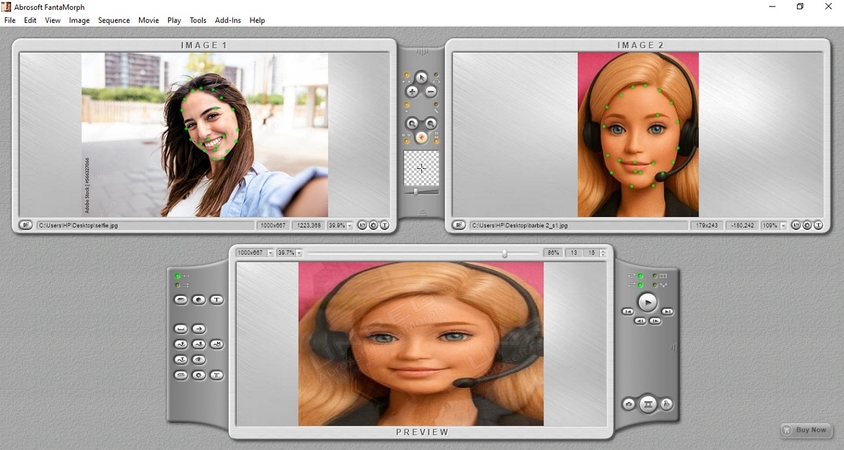Jump to the first frame of the preview
The image size is (844, 450).
click(x=628, y=312)
